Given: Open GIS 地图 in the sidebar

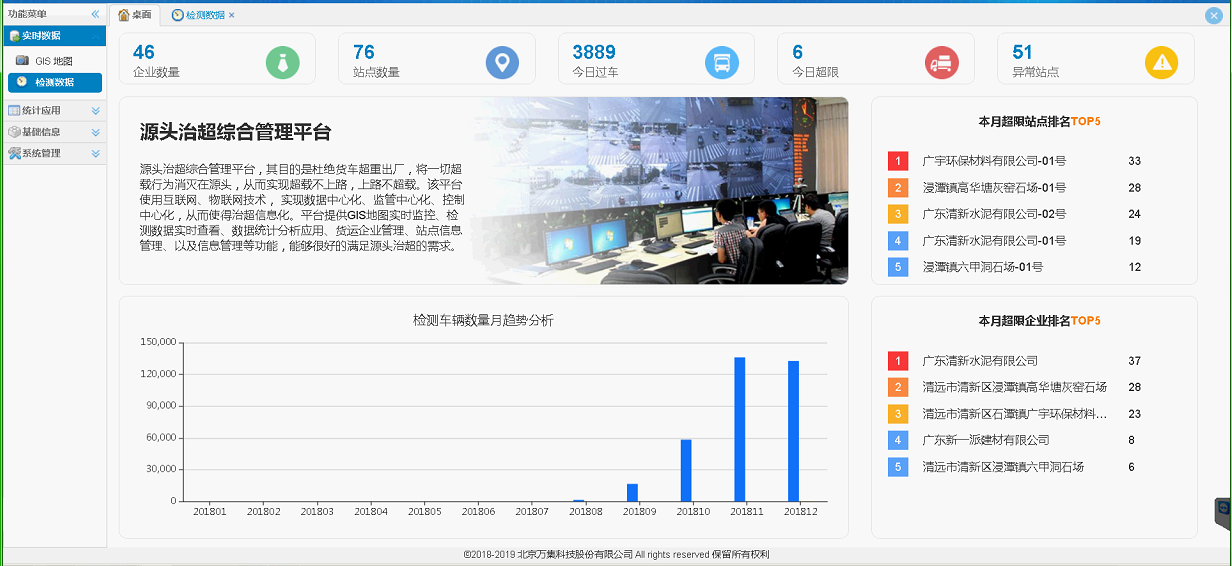Looking at the screenshot, I should (x=53, y=61).
